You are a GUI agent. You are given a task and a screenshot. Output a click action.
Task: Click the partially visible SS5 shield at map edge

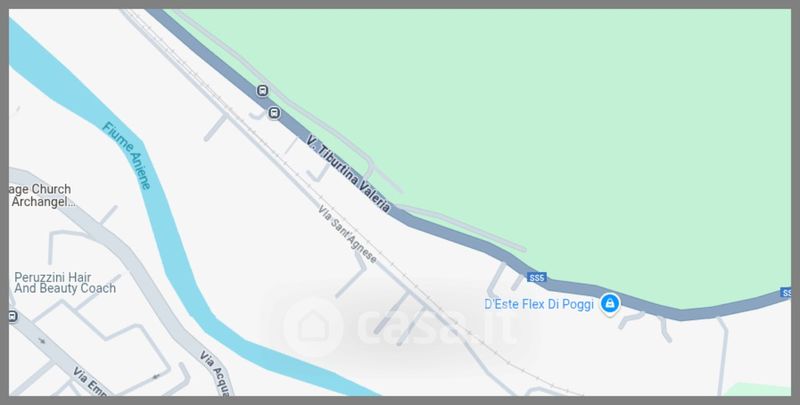coord(786,293)
